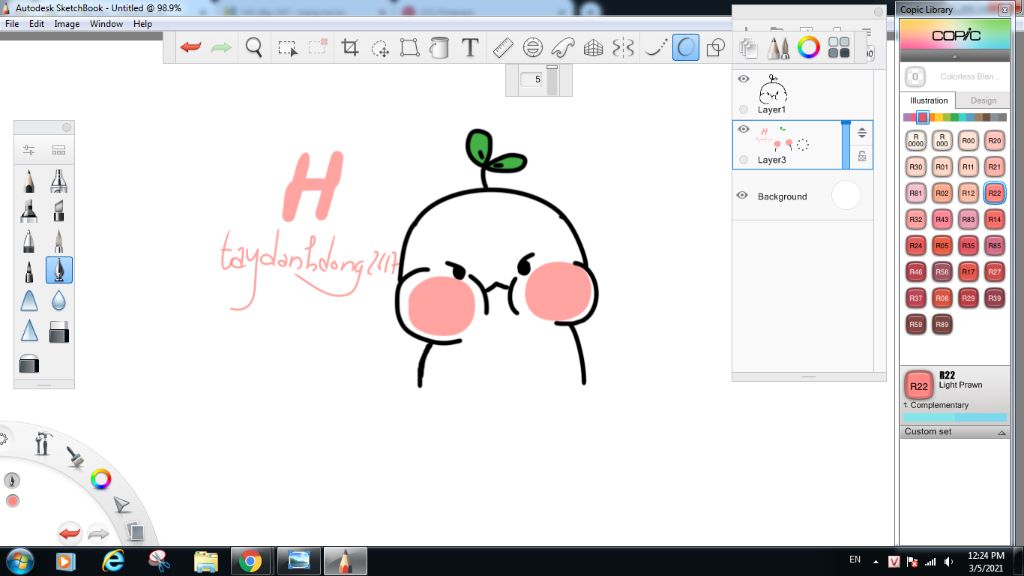Switch to the Design tab in Copic Library

coord(984,101)
